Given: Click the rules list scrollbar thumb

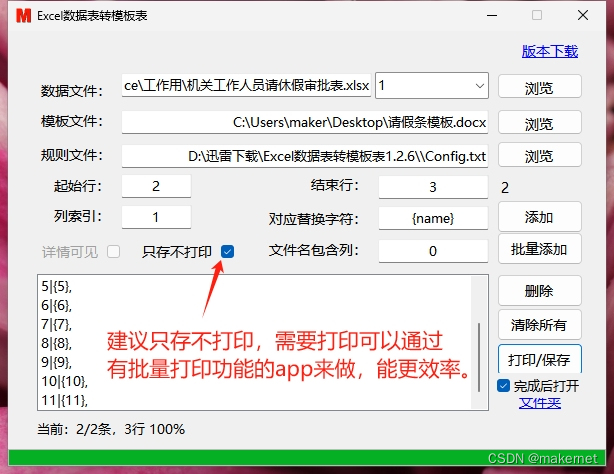Looking at the screenshot, I should click(x=479, y=357).
